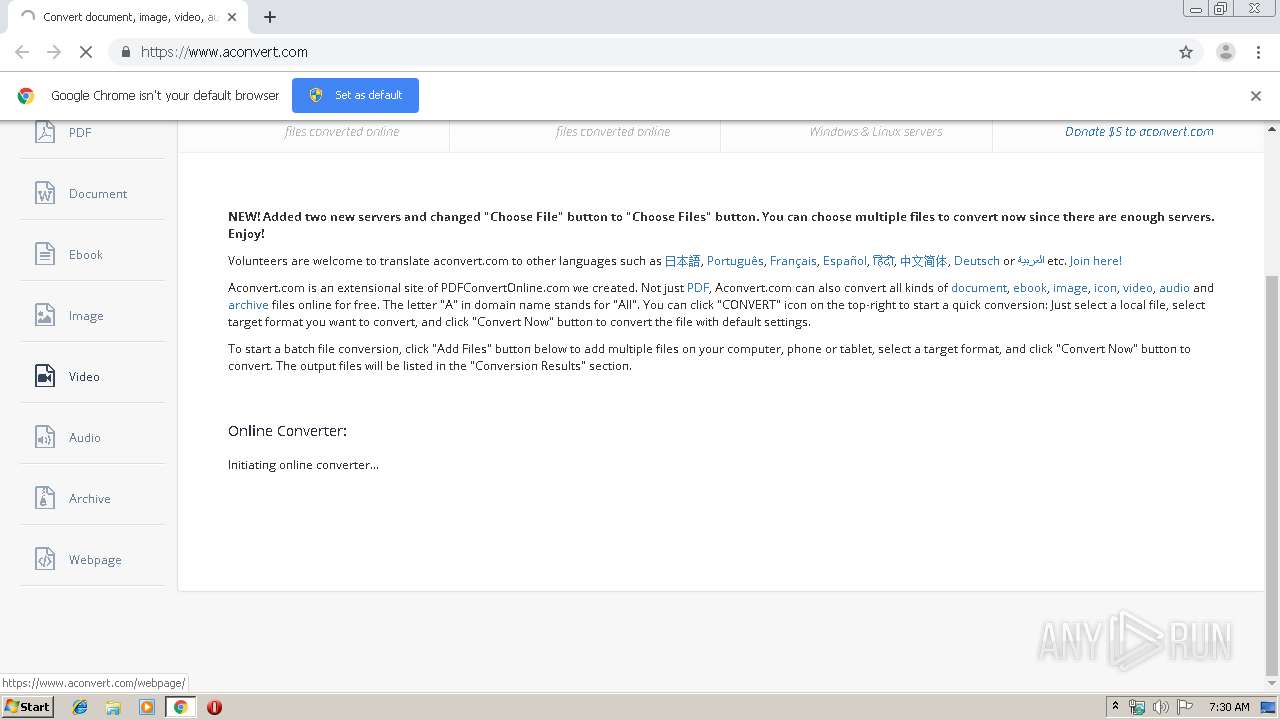Open the Audio converter sidebar icon

tap(45, 437)
